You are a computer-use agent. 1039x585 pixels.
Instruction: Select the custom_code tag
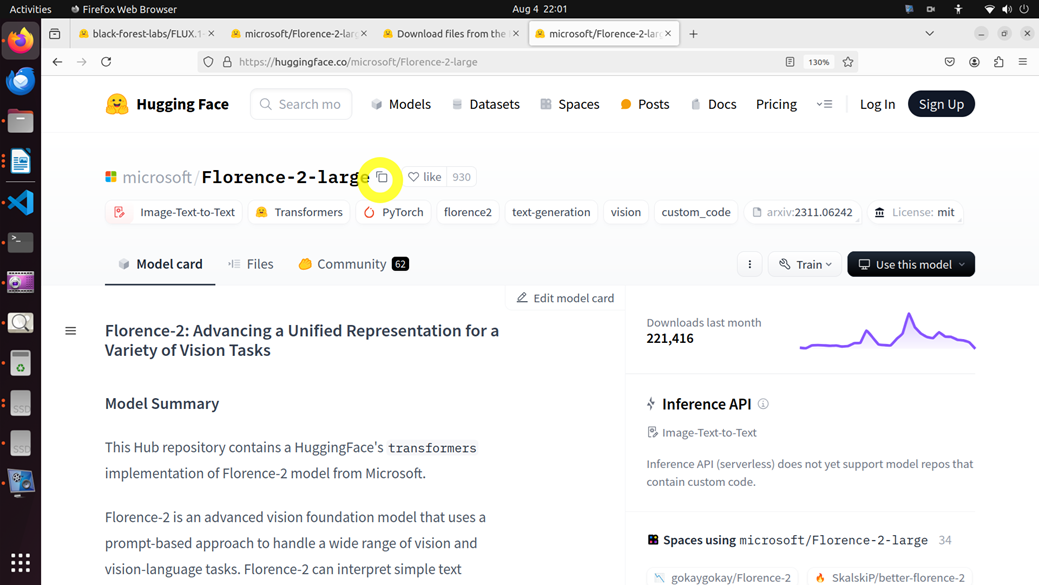pos(696,212)
